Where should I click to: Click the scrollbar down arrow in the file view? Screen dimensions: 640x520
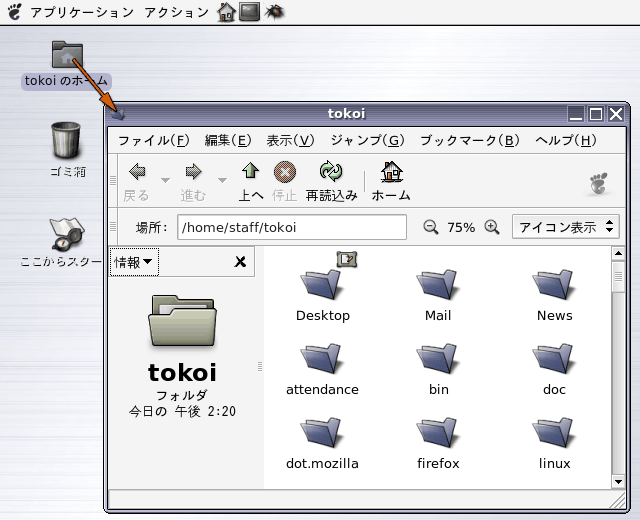point(618,482)
